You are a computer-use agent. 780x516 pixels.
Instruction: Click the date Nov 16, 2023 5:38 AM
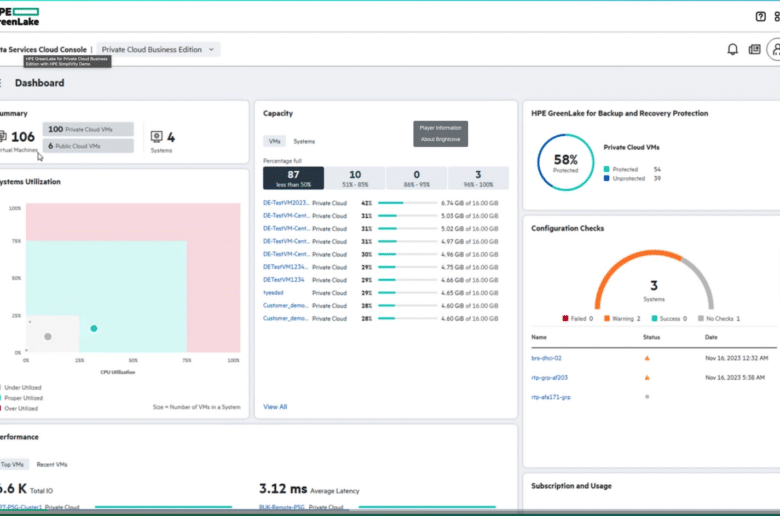tap(735, 378)
